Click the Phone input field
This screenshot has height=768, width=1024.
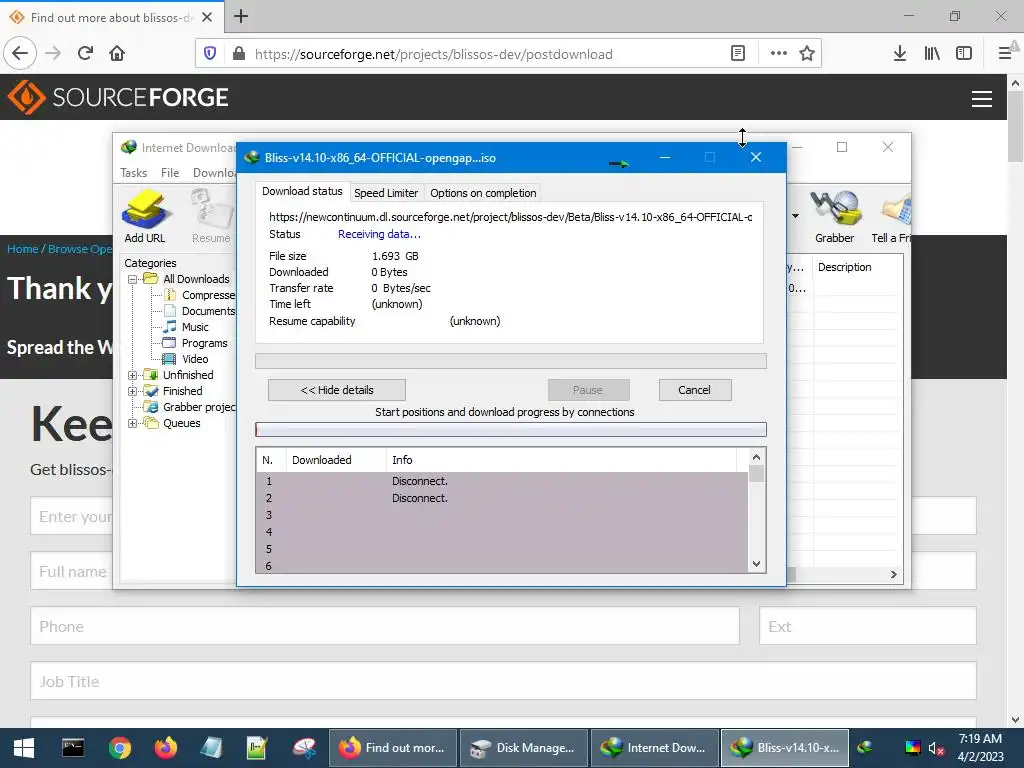coord(385,626)
